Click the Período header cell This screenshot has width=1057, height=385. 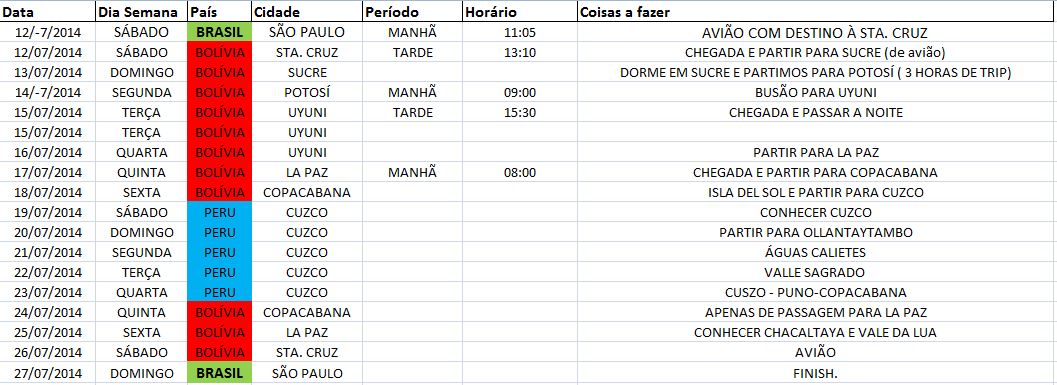pyautogui.click(x=413, y=12)
